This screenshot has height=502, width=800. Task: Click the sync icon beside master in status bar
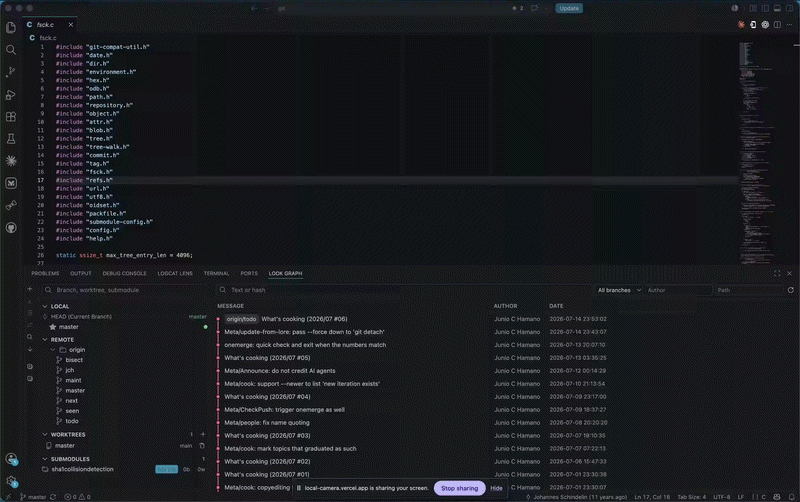coord(53,497)
